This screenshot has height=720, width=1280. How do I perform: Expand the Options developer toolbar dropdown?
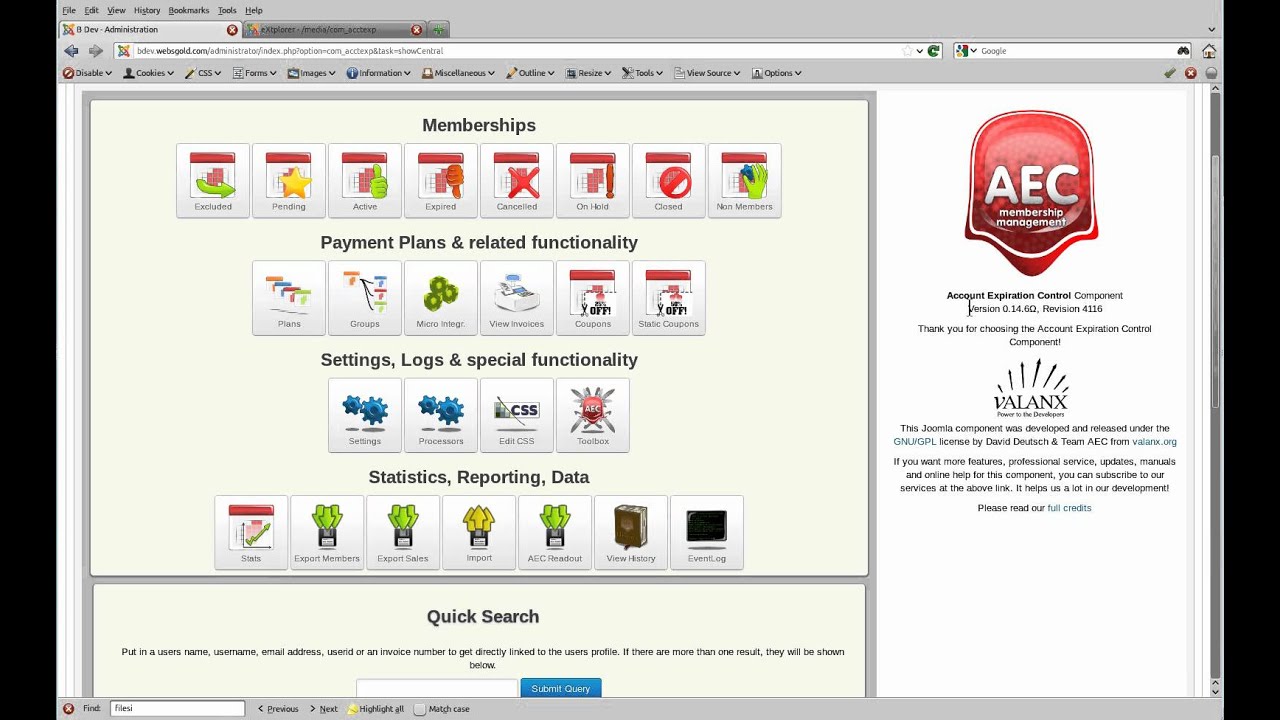777,73
